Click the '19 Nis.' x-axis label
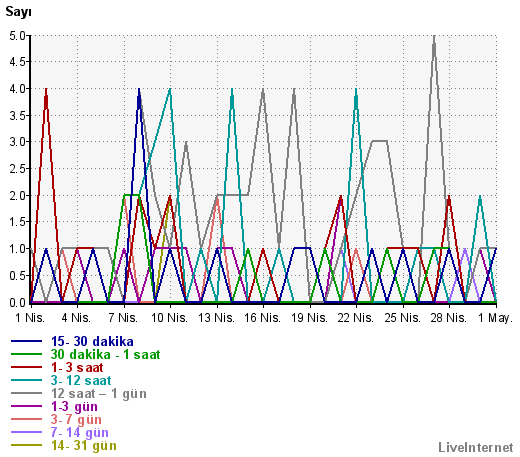This screenshot has width=520, height=457. pyautogui.click(x=309, y=318)
